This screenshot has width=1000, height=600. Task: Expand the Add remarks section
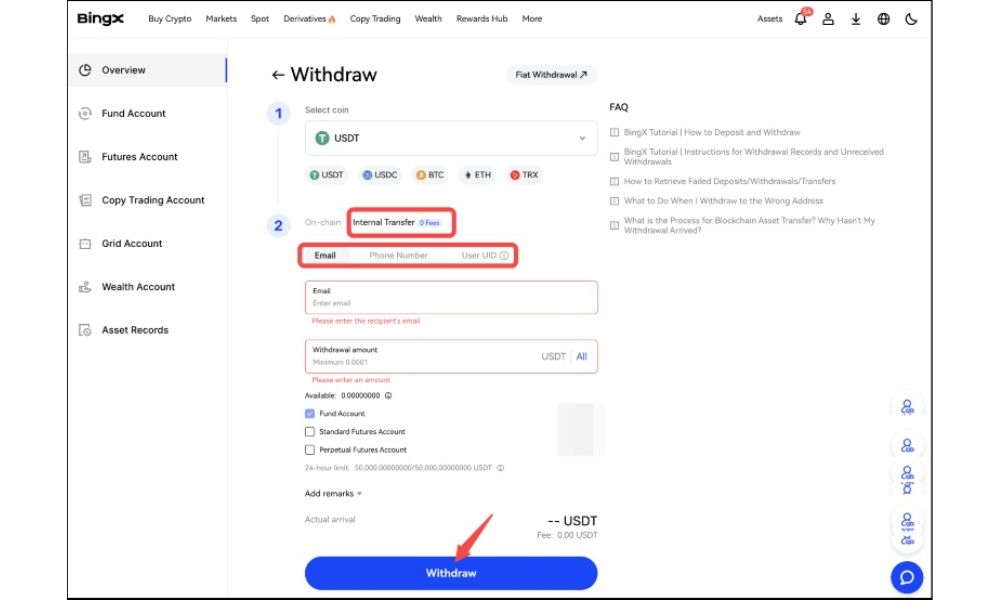[x=333, y=493]
